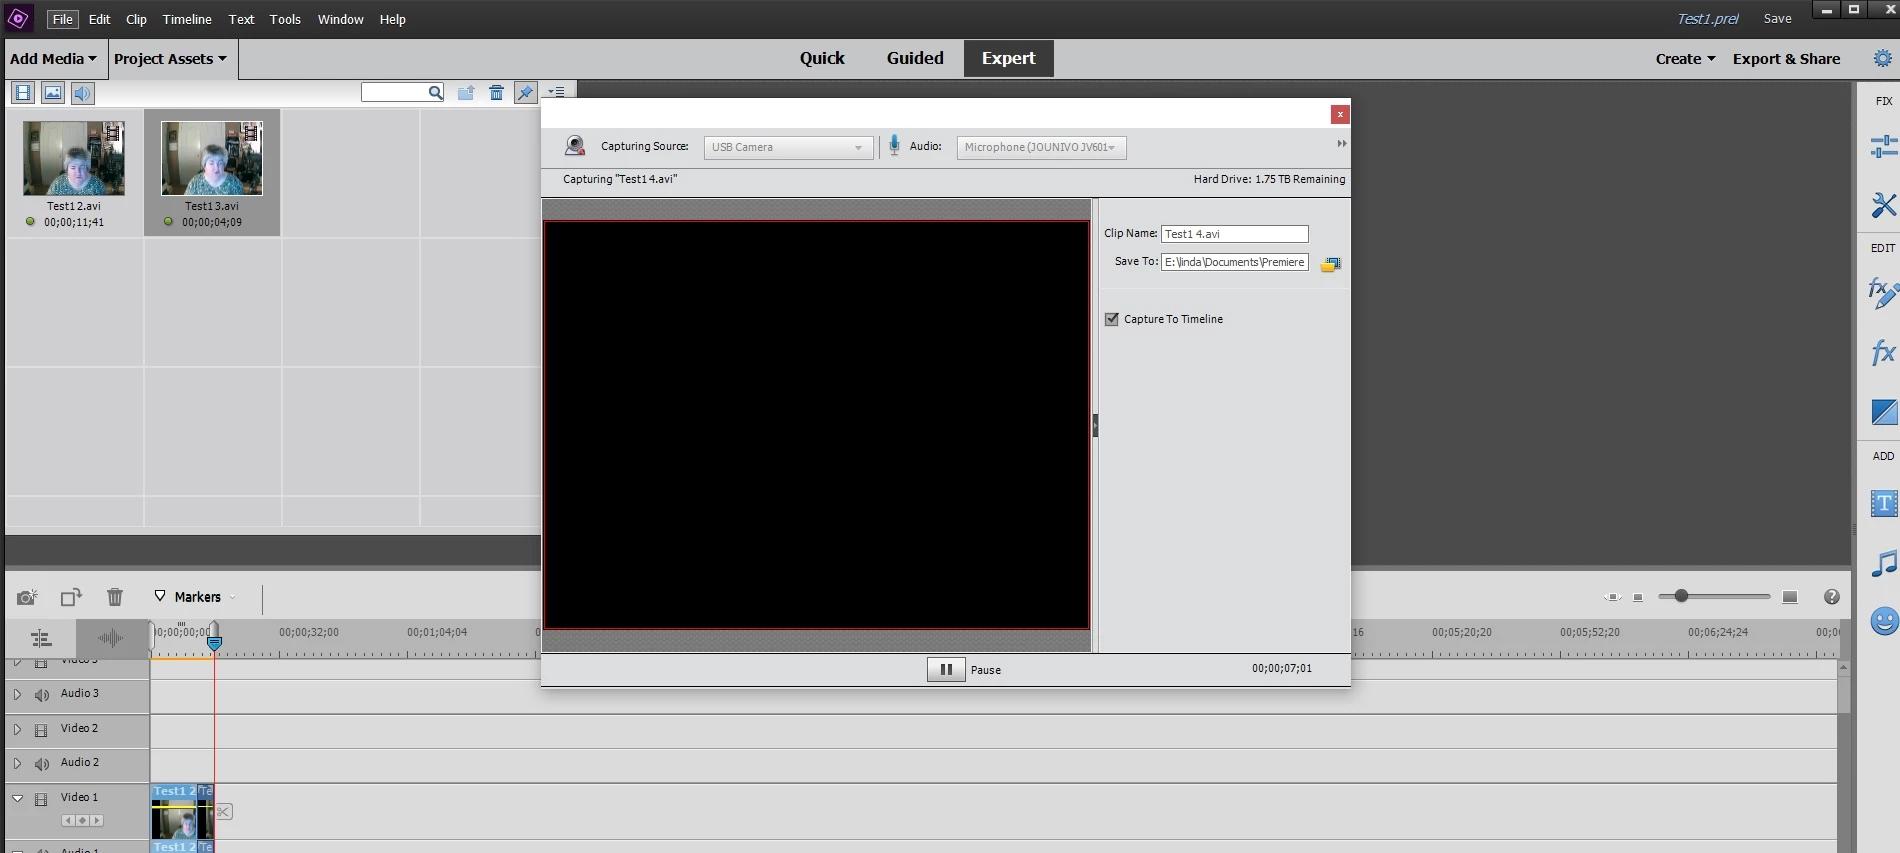Viewport: 1900px width, 853px height.
Task: Click the Project Assets trash icon
Action: coord(496,93)
